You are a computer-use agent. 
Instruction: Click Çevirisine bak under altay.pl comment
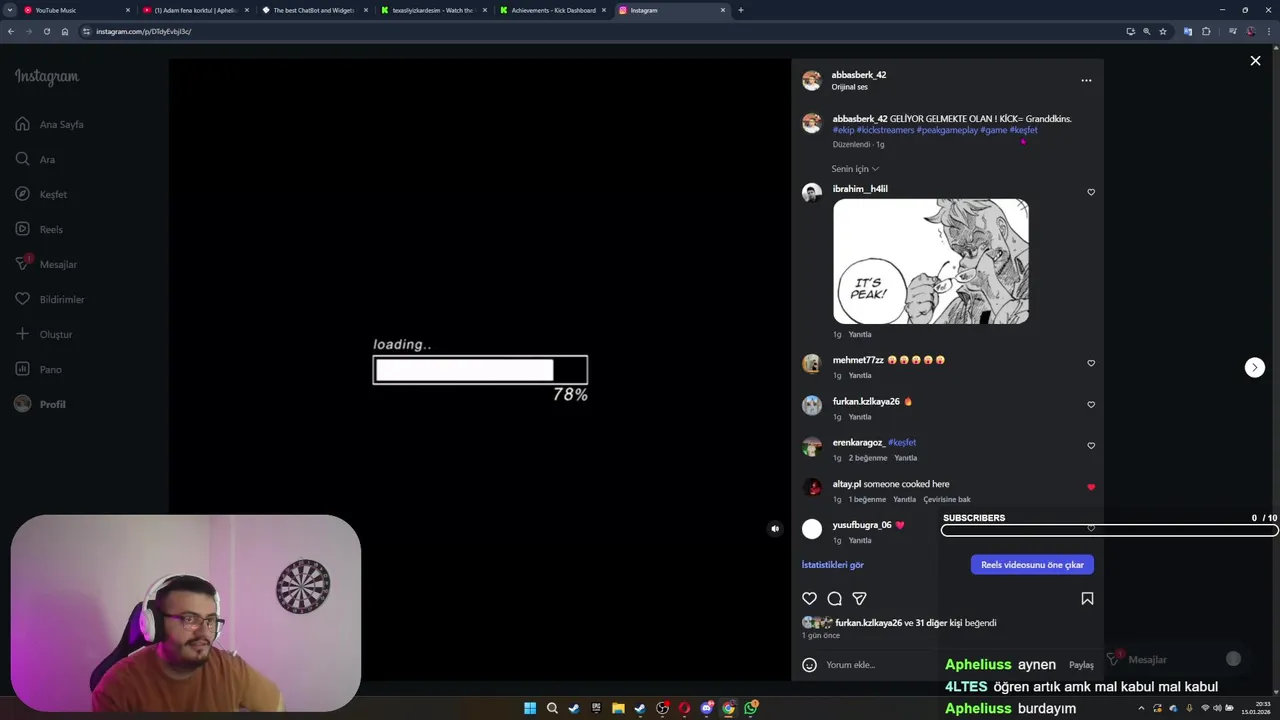(947, 500)
